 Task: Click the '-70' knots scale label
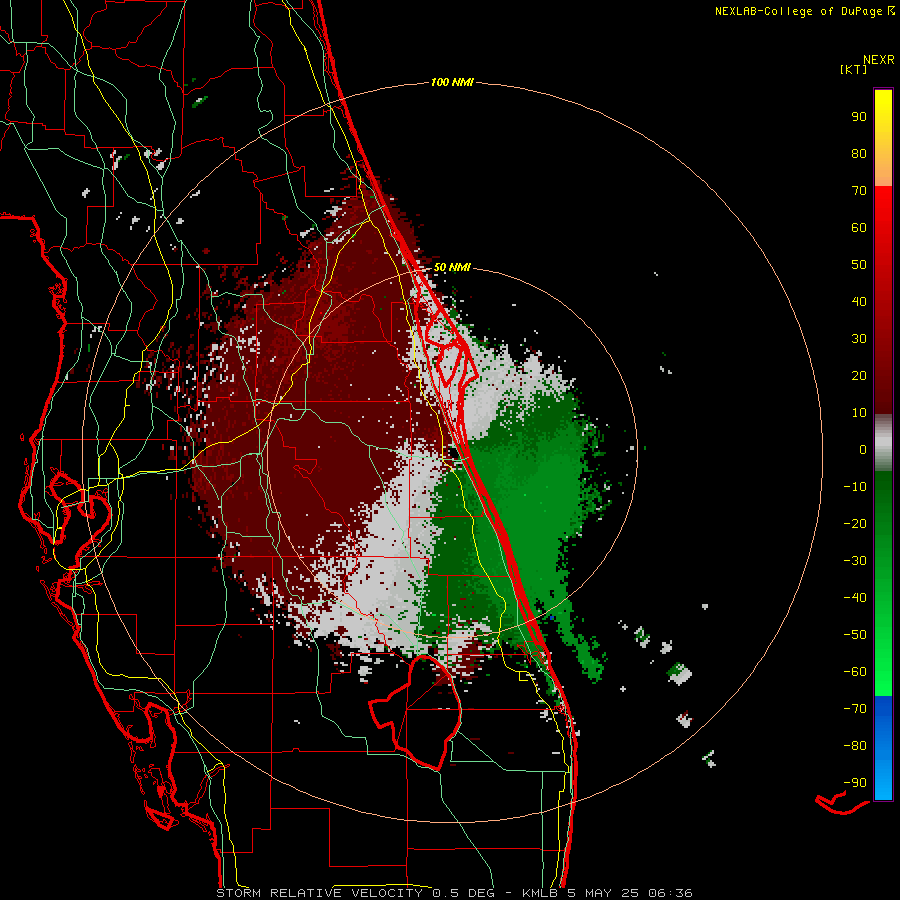point(855,709)
